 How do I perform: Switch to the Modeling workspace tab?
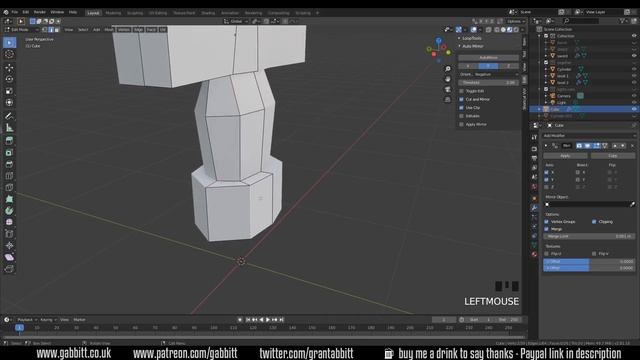click(x=113, y=13)
